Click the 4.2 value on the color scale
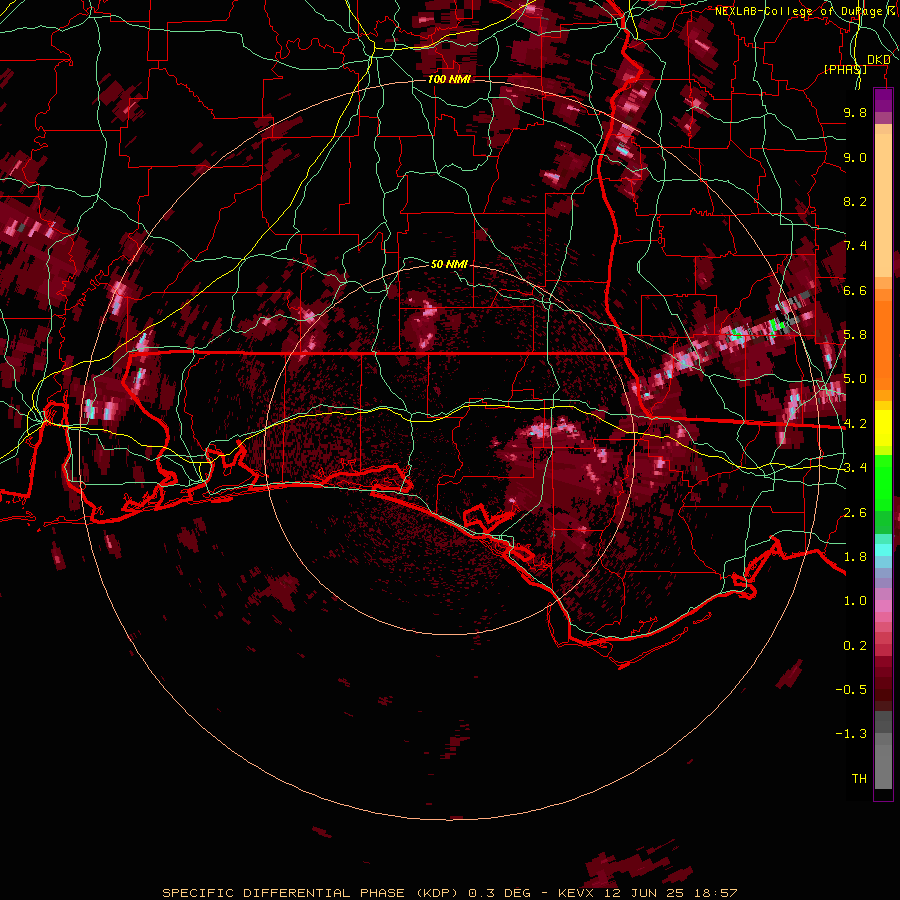 pos(855,424)
